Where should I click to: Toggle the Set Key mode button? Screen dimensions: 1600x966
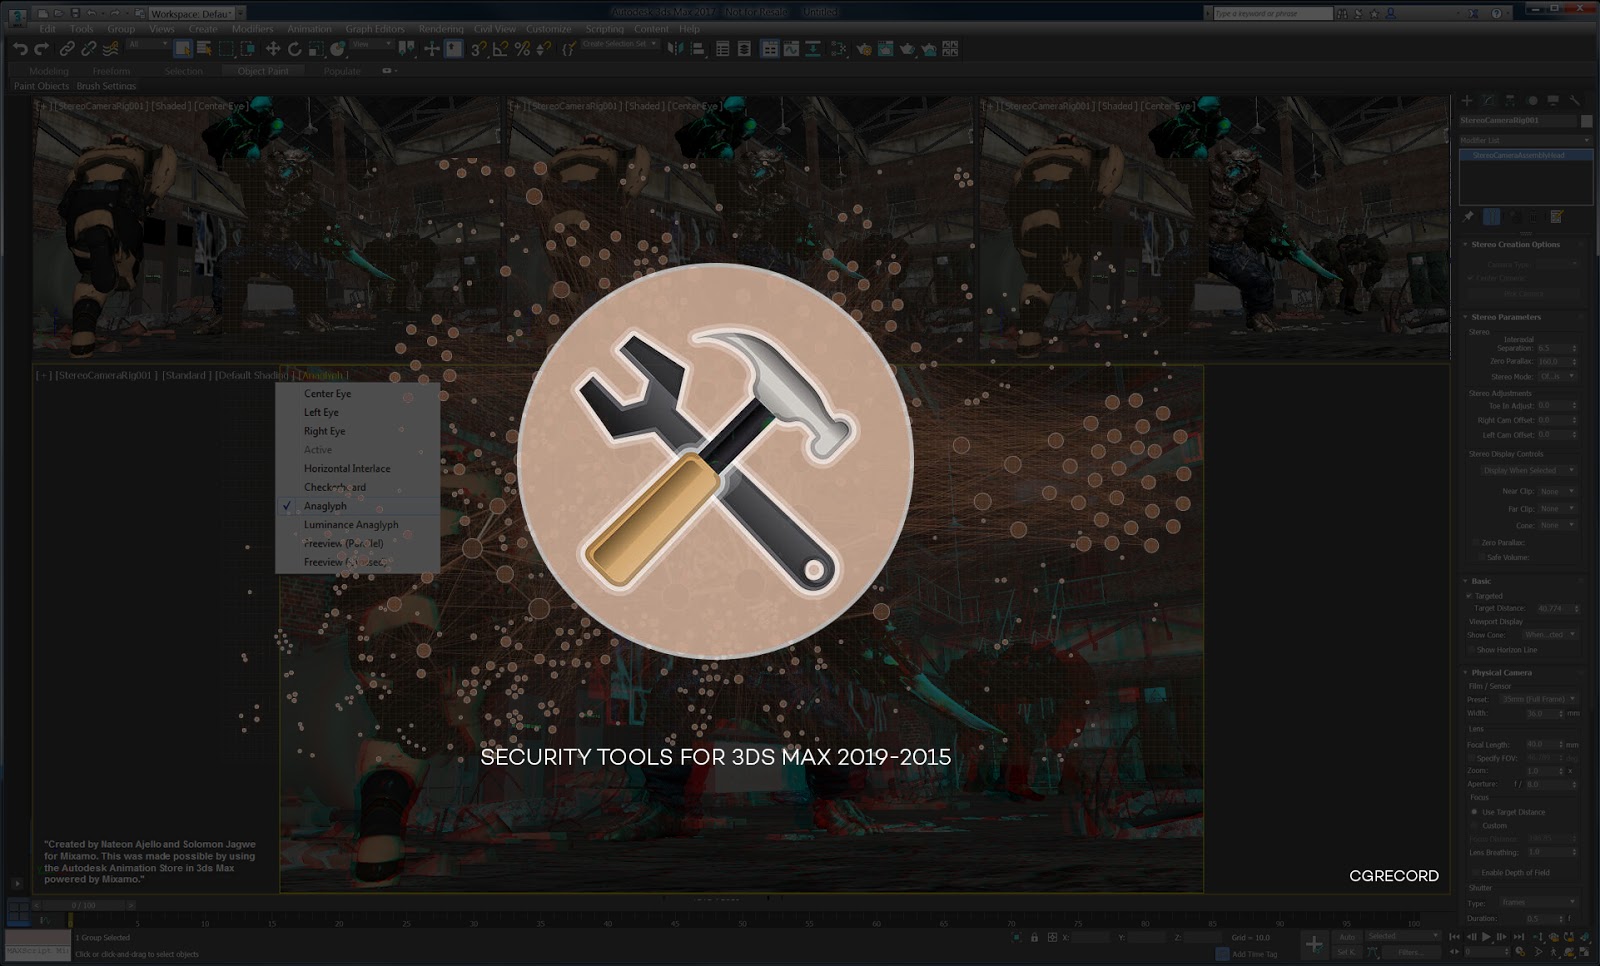[1347, 952]
